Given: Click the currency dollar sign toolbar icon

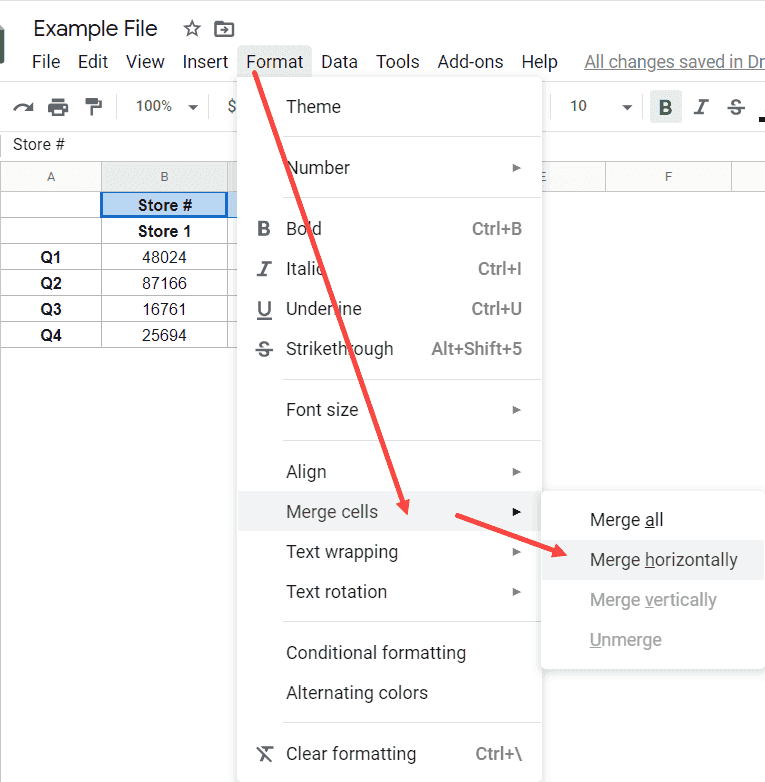Looking at the screenshot, I should click(x=232, y=107).
